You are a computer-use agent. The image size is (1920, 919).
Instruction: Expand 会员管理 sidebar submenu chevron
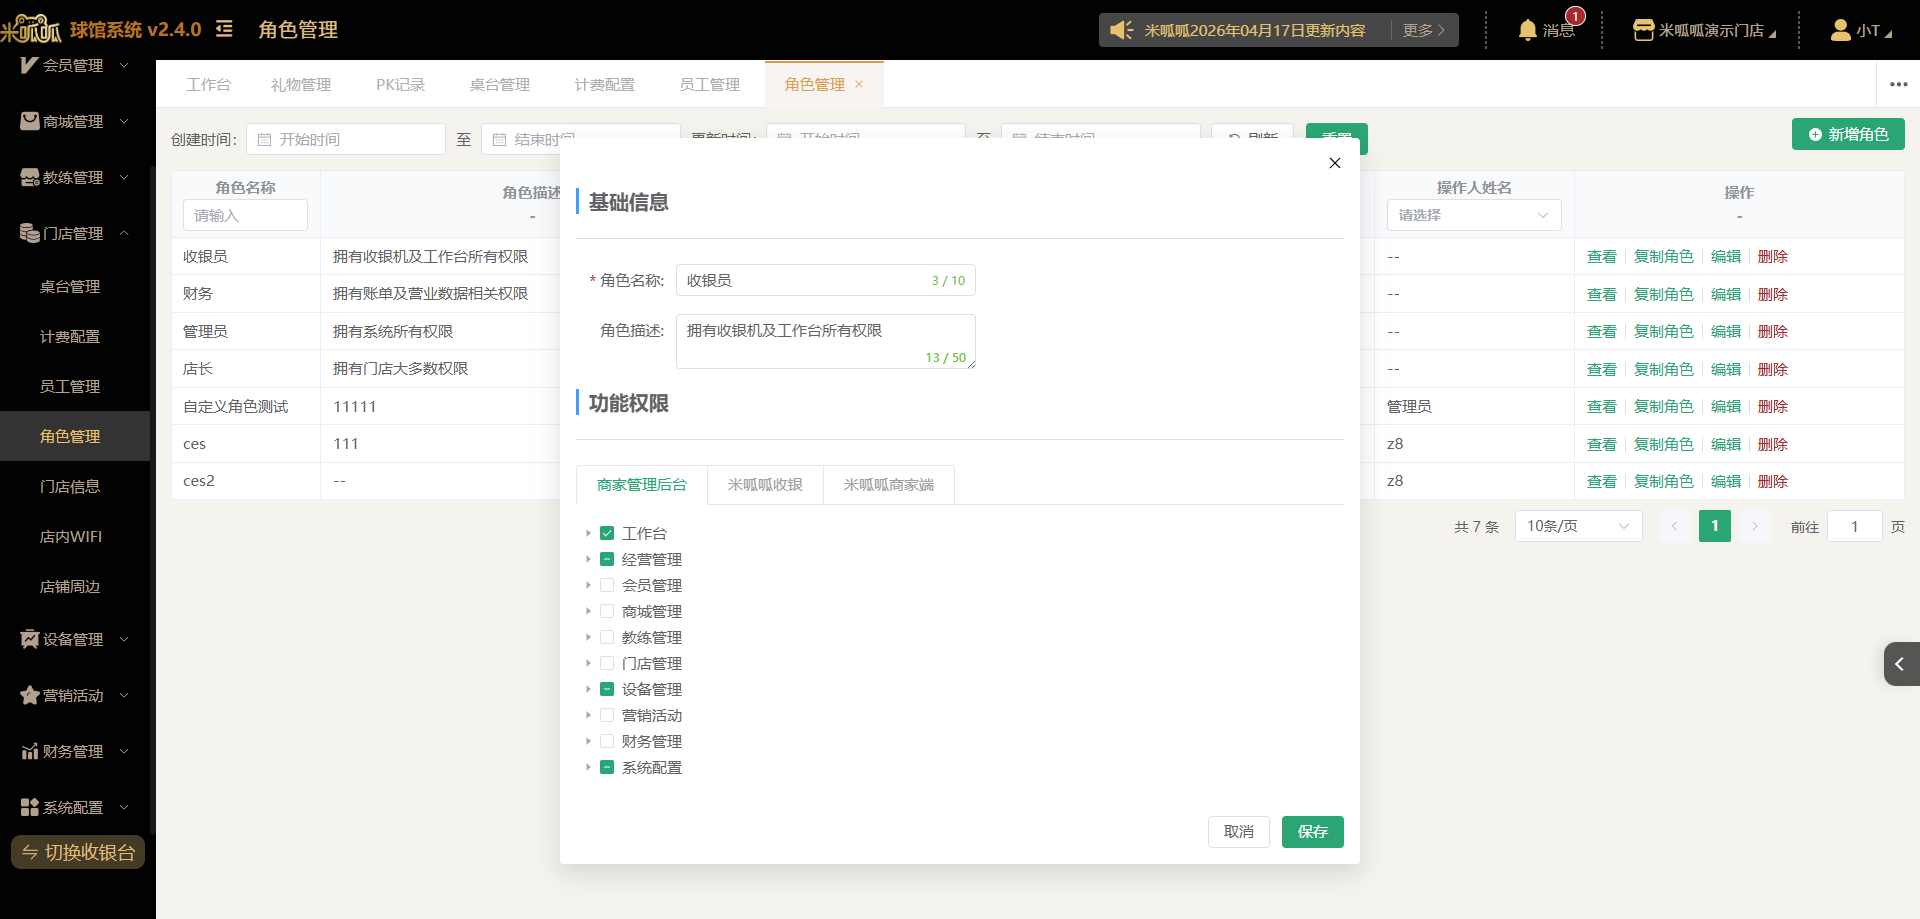click(124, 65)
